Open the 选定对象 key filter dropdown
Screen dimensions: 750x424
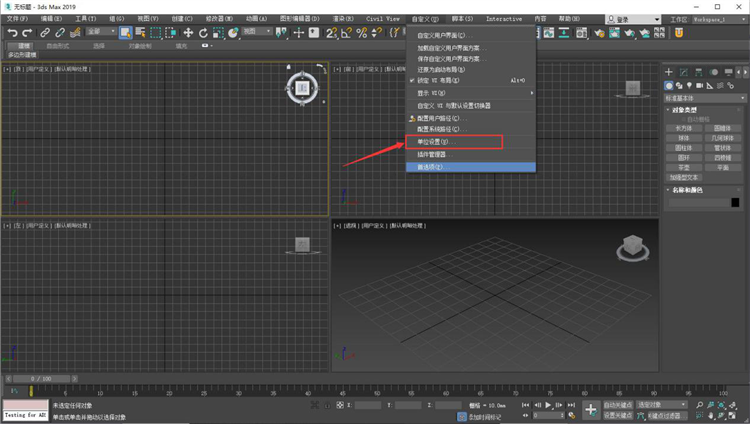[x=662, y=405]
